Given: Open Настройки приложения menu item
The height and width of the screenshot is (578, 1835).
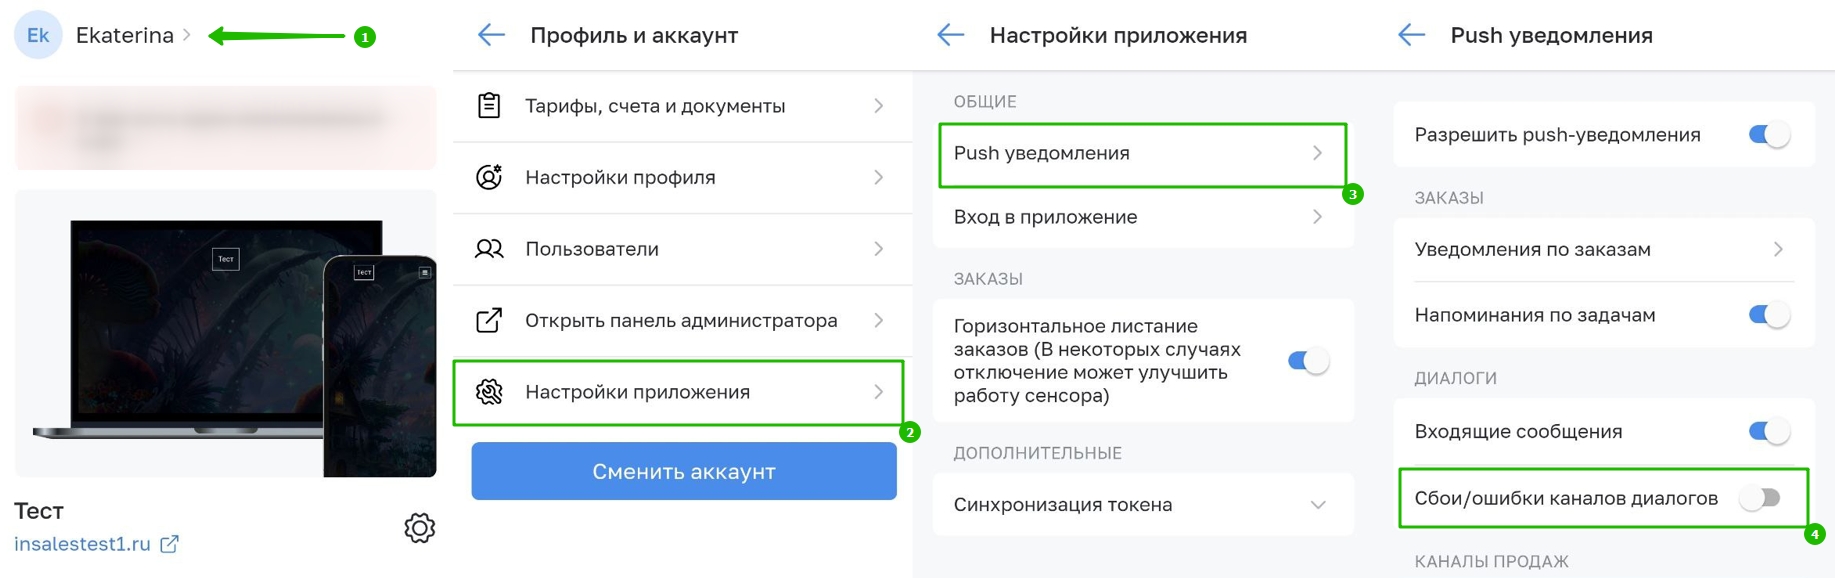Looking at the screenshot, I should [678, 392].
